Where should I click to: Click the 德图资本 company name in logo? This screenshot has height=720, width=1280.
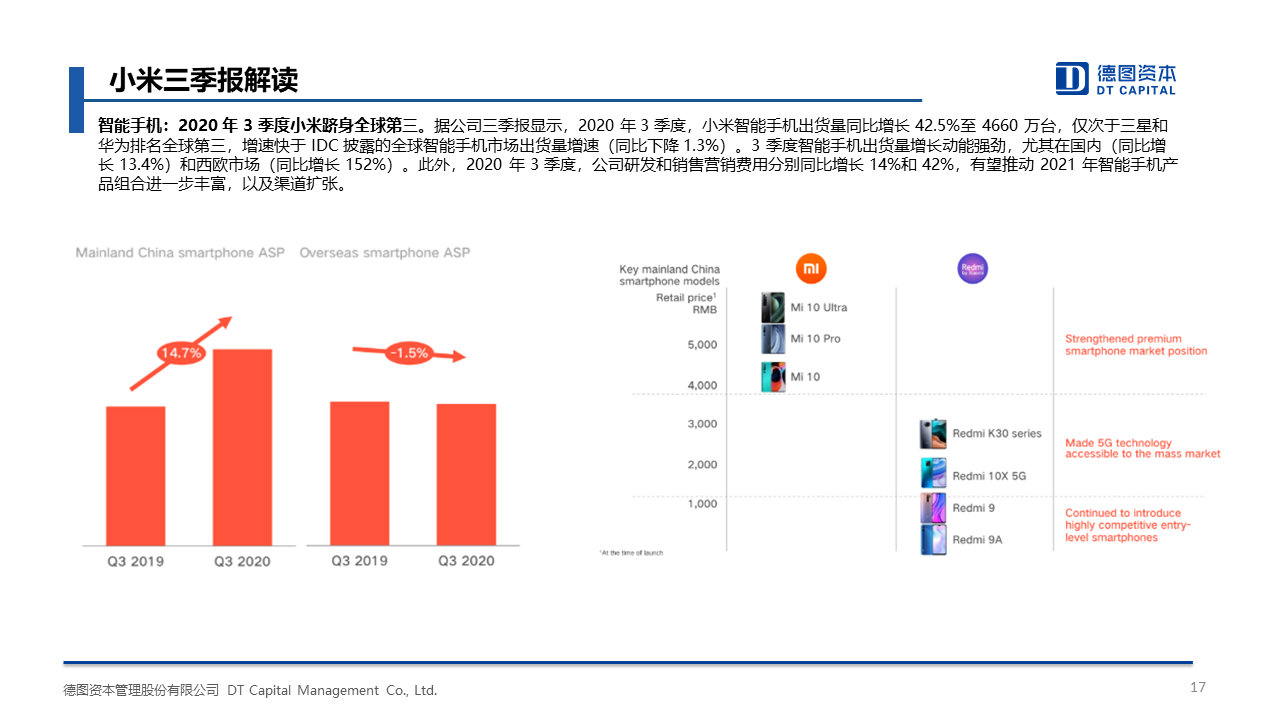[x=1136, y=73]
